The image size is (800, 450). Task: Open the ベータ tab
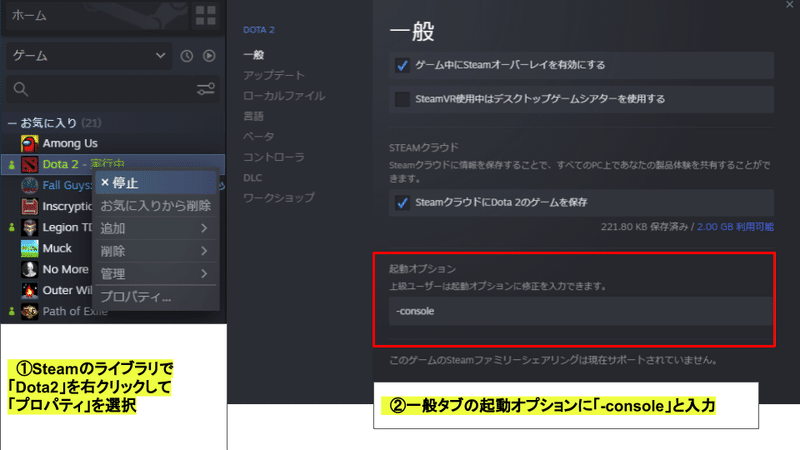point(259,137)
